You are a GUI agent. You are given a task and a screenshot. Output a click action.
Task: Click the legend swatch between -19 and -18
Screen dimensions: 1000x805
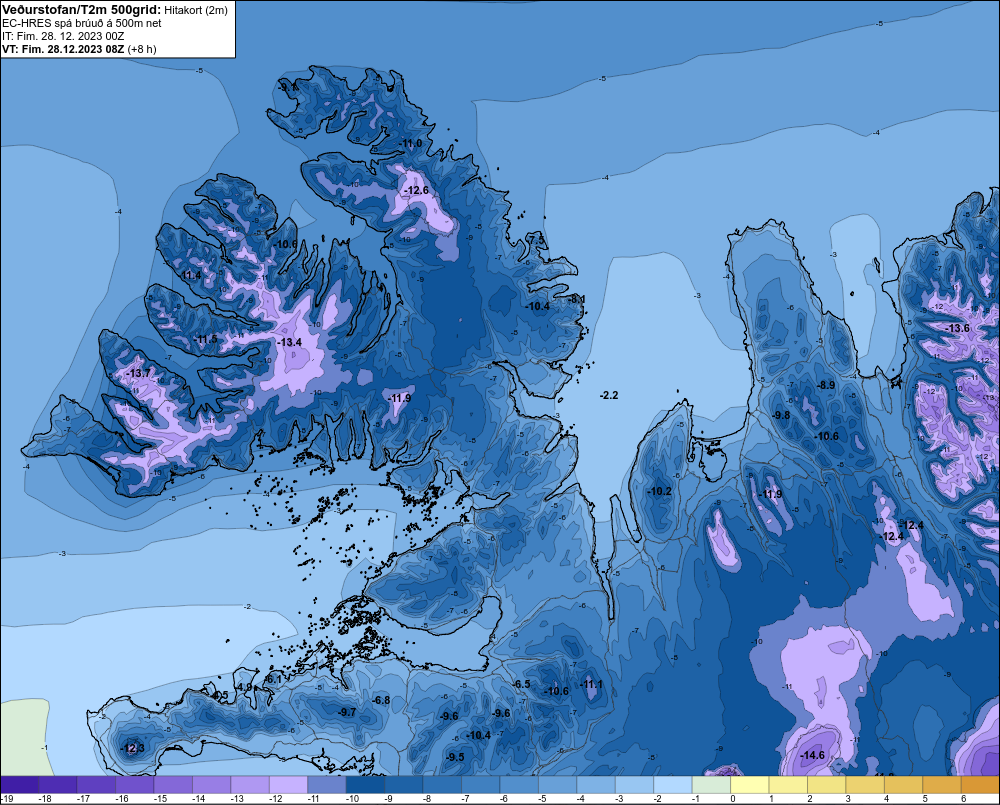20,785
